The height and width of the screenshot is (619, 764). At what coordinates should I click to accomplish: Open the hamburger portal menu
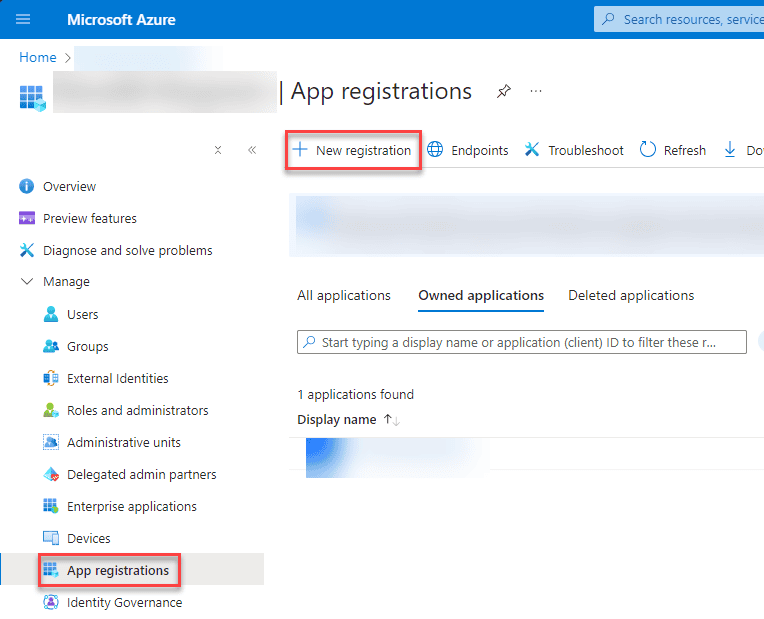click(23, 19)
